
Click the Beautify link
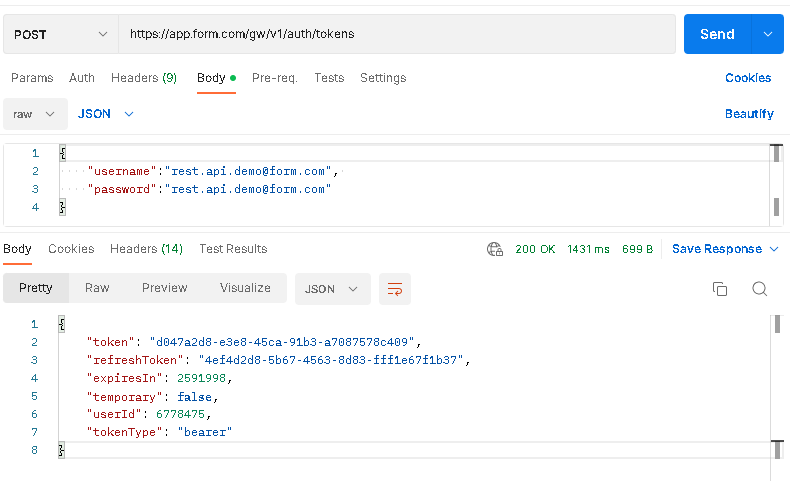pyautogui.click(x=748, y=114)
